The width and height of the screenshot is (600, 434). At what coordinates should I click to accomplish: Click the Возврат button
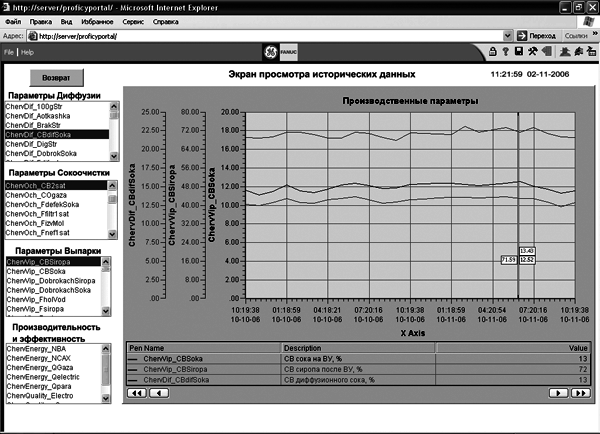[x=56, y=78]
